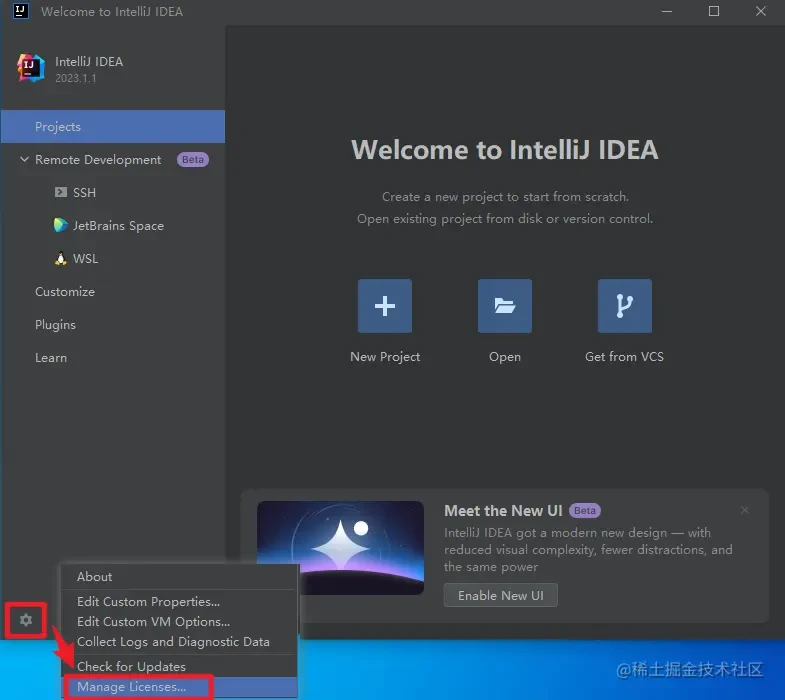785x700 pixels.
Task: Click the New Project plus icon
Action: tap(385, 306)
